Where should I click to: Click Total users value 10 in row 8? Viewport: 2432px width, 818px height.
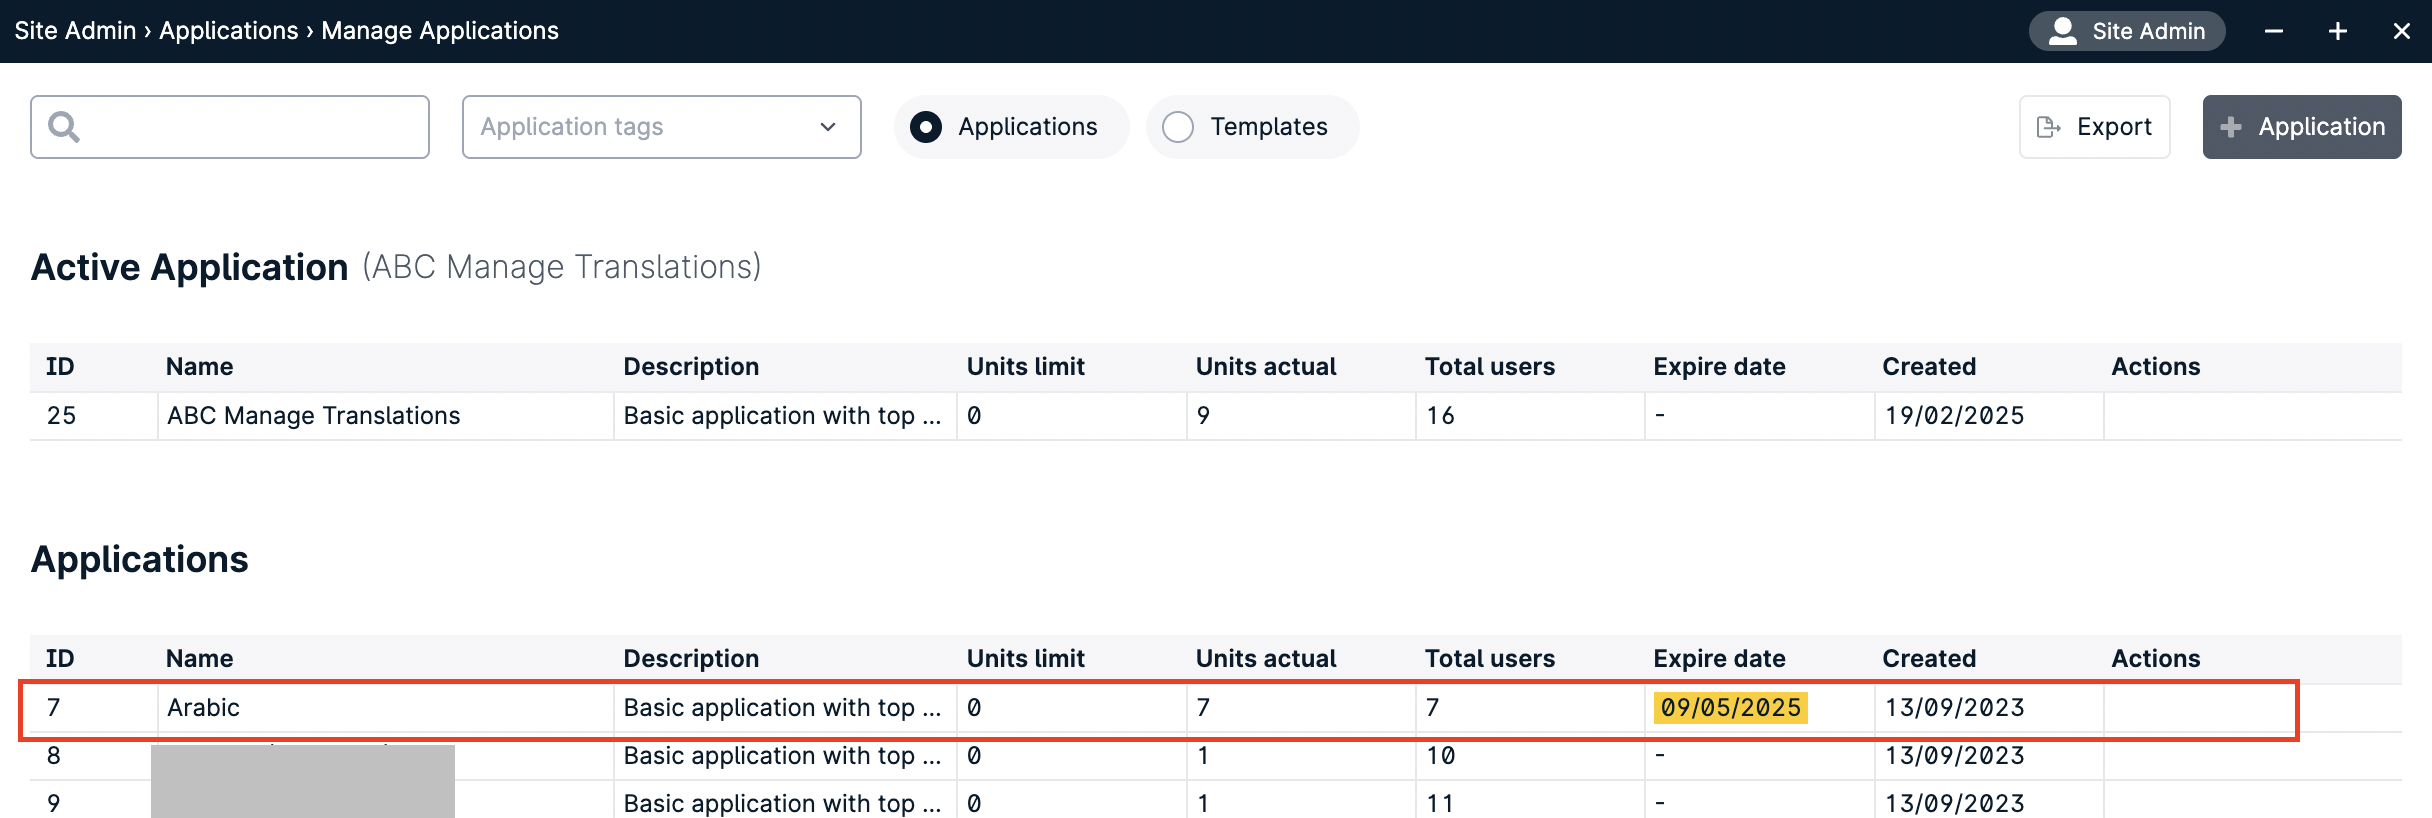pyautogui.click(x=1440, y=755)
